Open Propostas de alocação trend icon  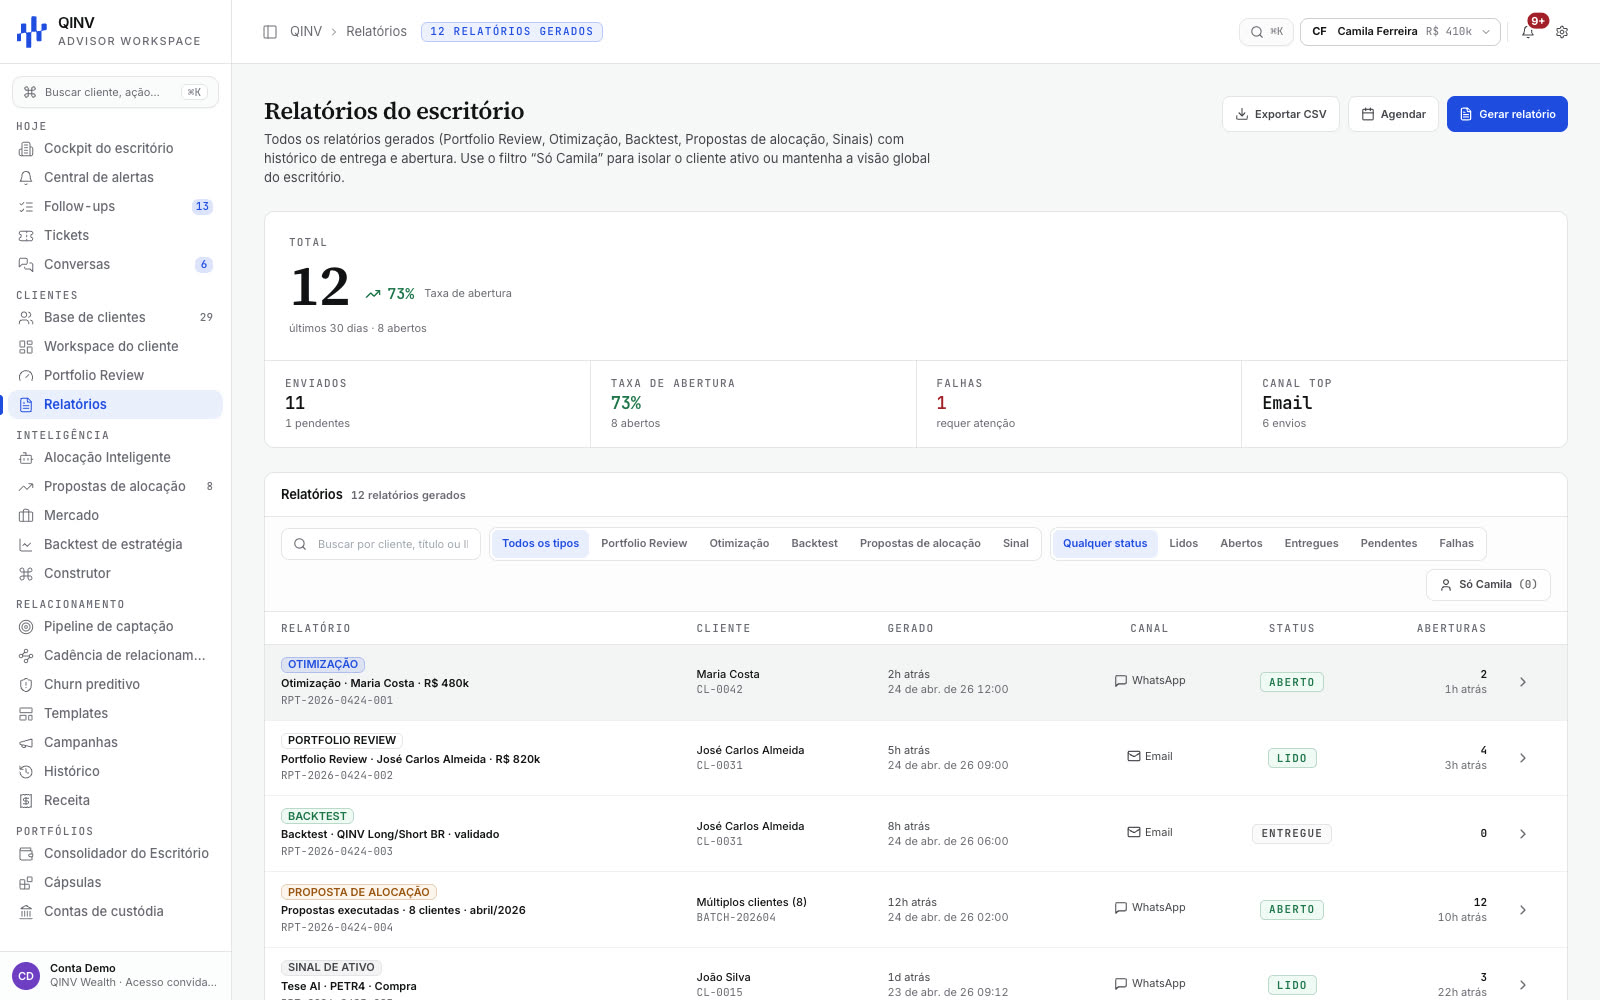tap(26, 487)
